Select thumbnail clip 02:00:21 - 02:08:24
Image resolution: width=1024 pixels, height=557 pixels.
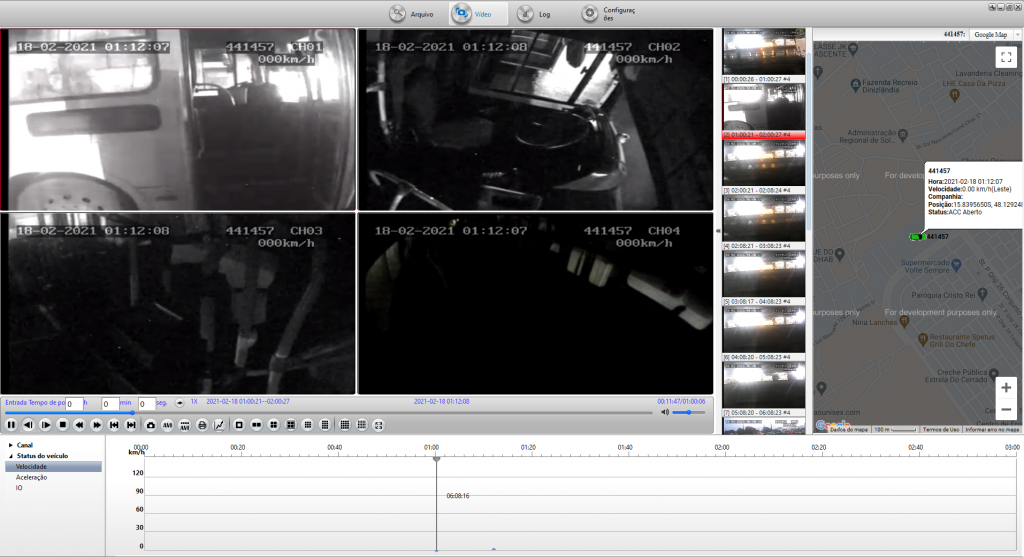click(x=764, y=163)
